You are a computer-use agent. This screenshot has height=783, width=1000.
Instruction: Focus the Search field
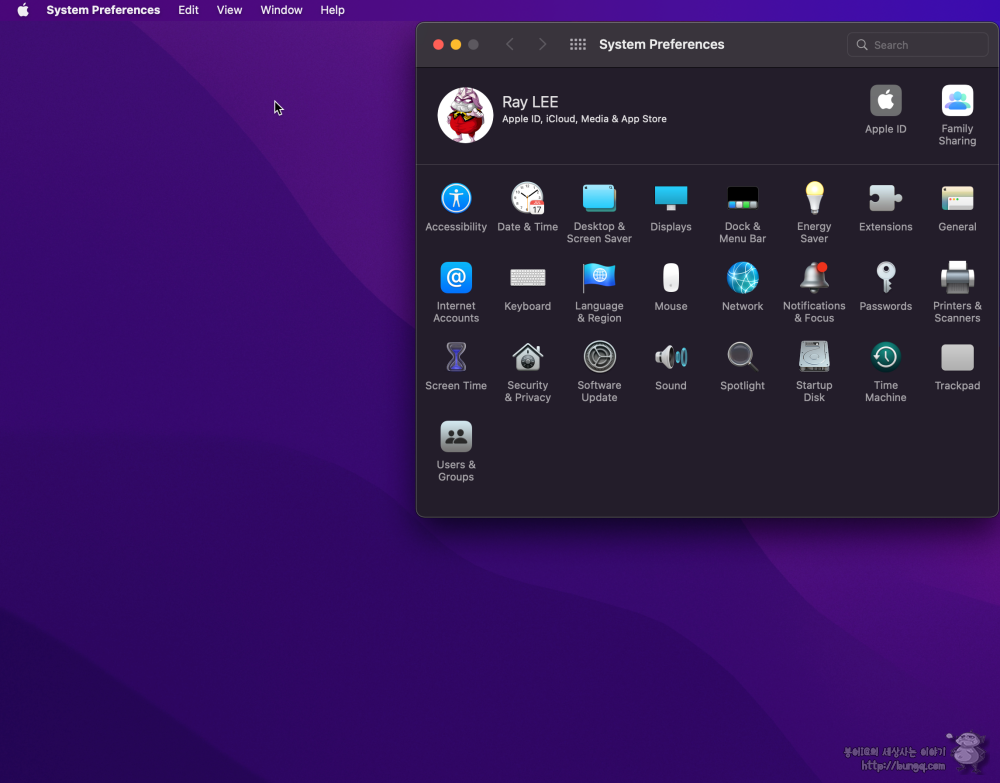pos(917,45)
